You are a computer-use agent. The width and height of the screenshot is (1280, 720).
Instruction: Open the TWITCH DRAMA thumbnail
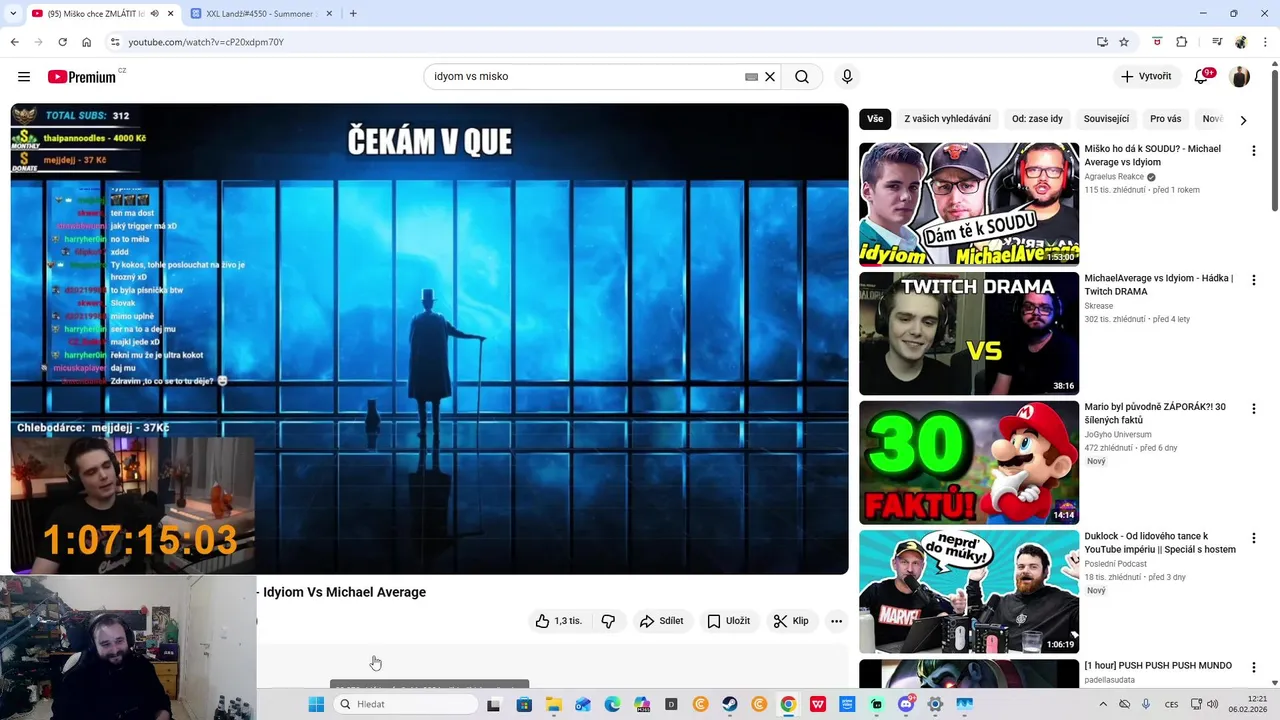[969, 333]
